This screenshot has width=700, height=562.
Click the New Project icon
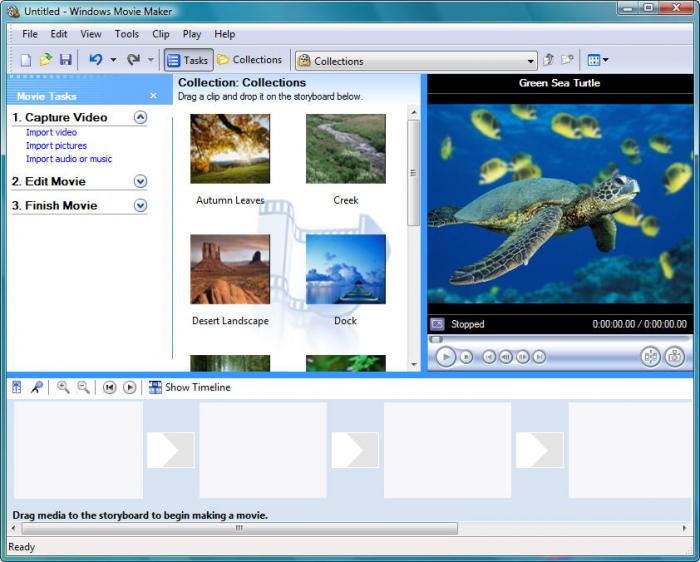point(26,60)
